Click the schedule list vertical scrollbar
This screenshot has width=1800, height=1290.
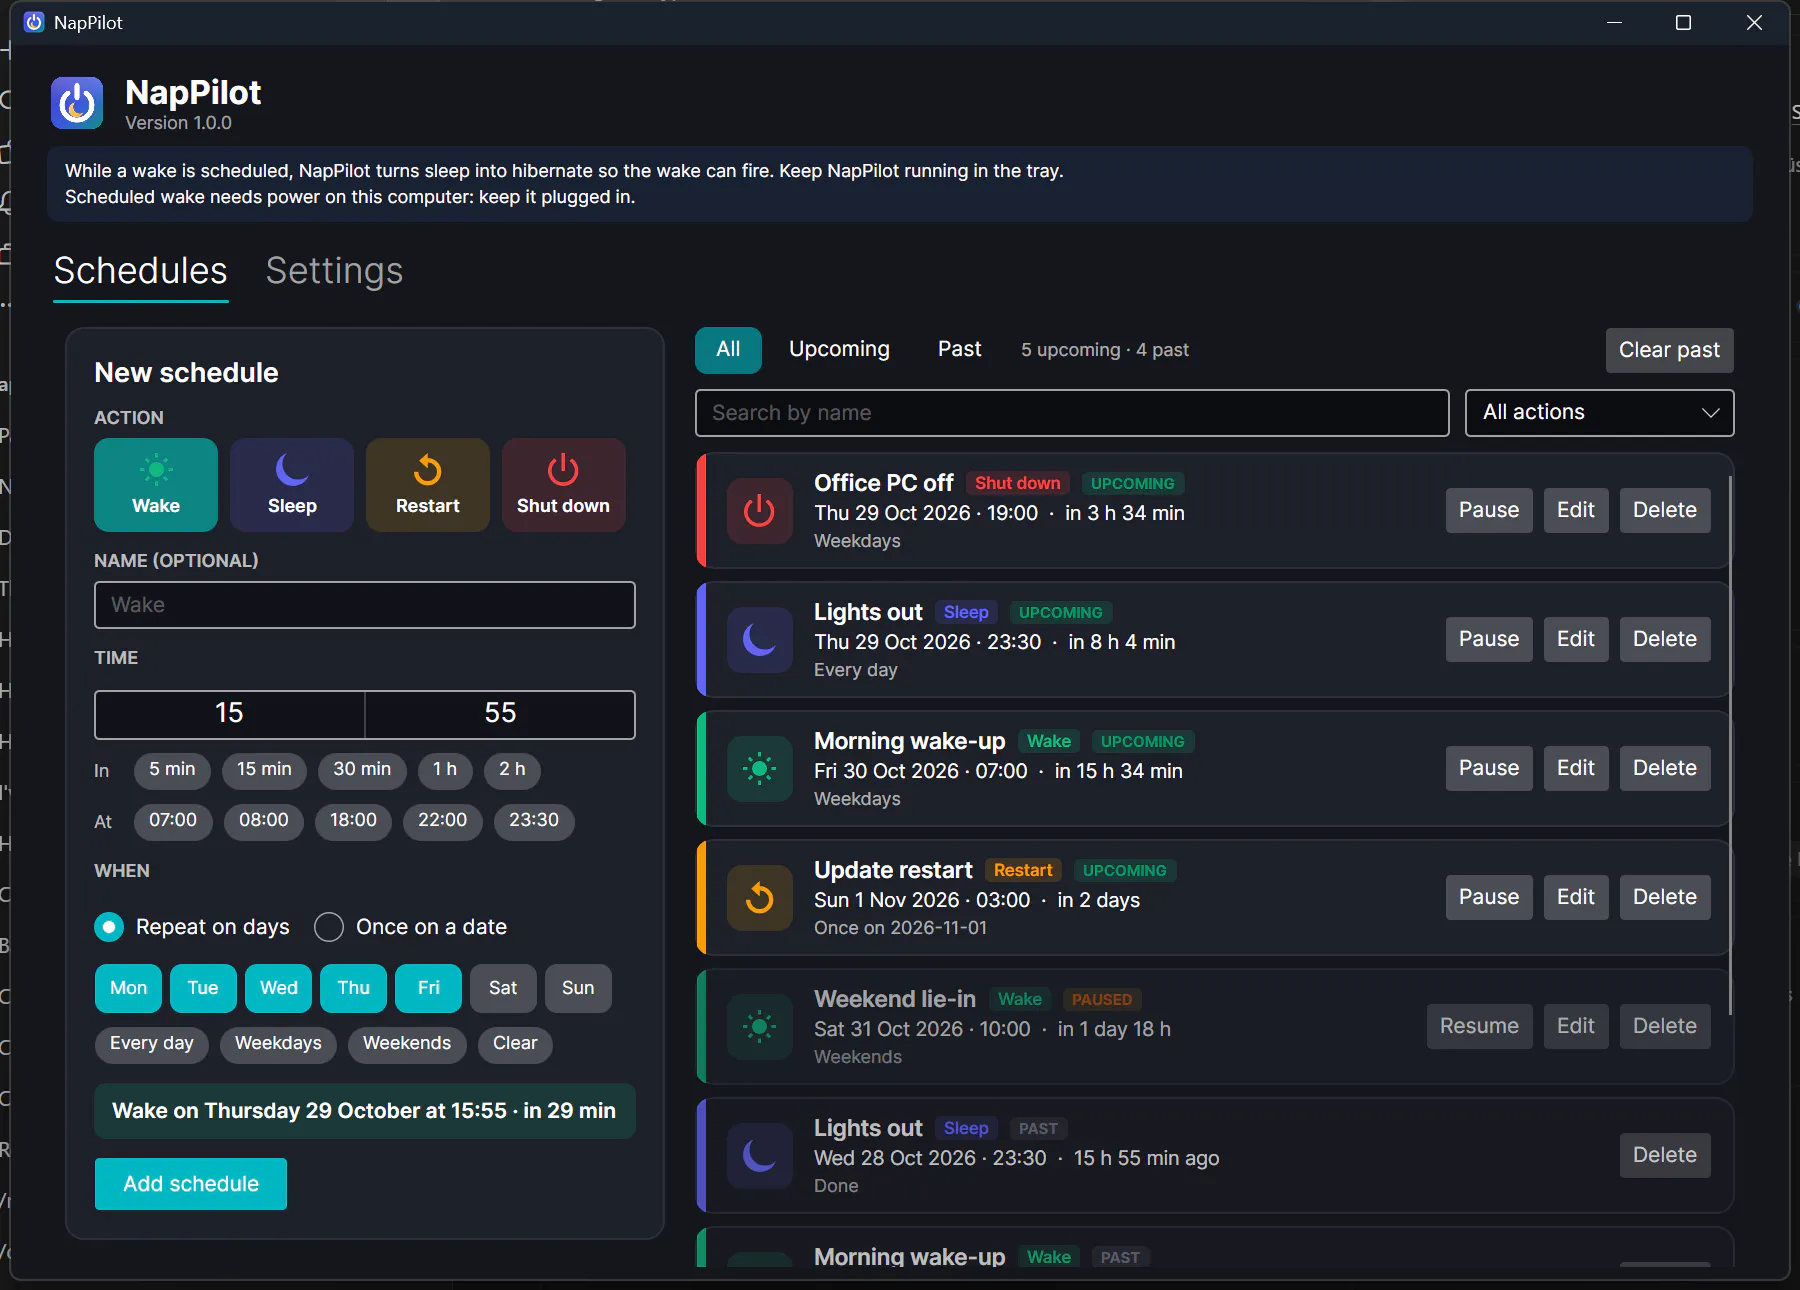pyautogui.click(x=1730, y=745)
